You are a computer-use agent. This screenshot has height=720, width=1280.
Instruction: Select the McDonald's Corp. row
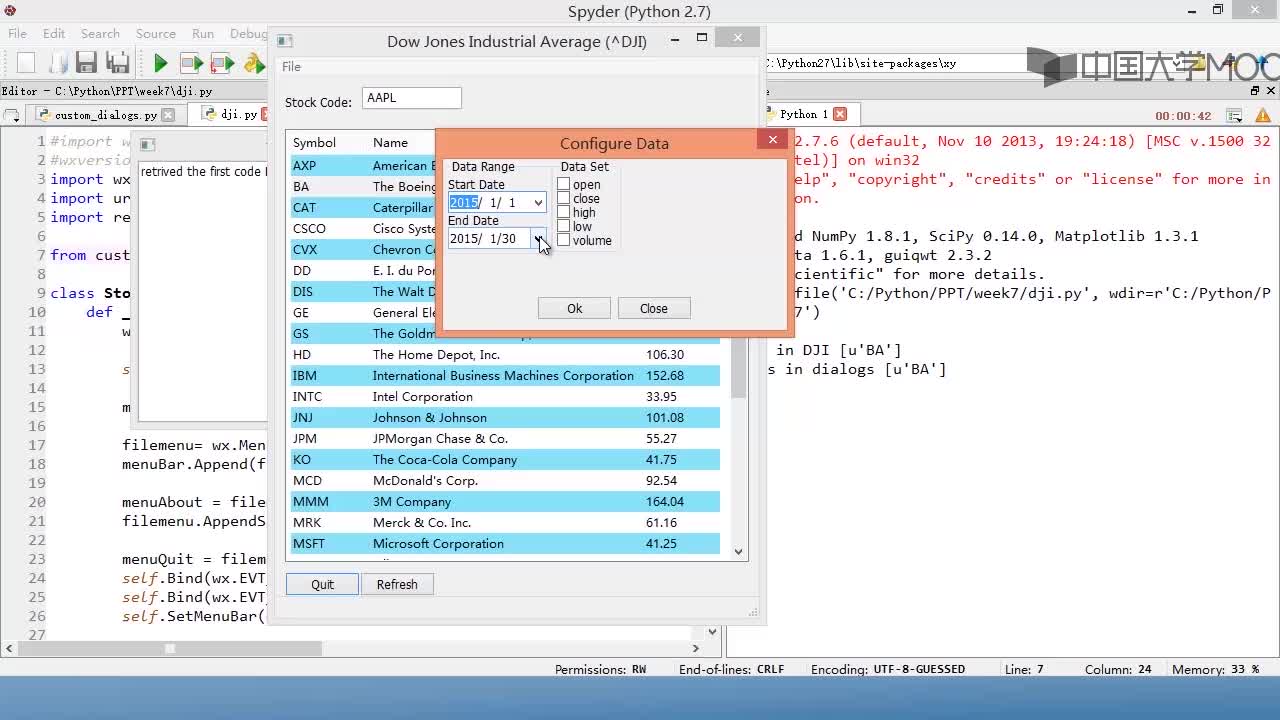click(x=505, y=481)
